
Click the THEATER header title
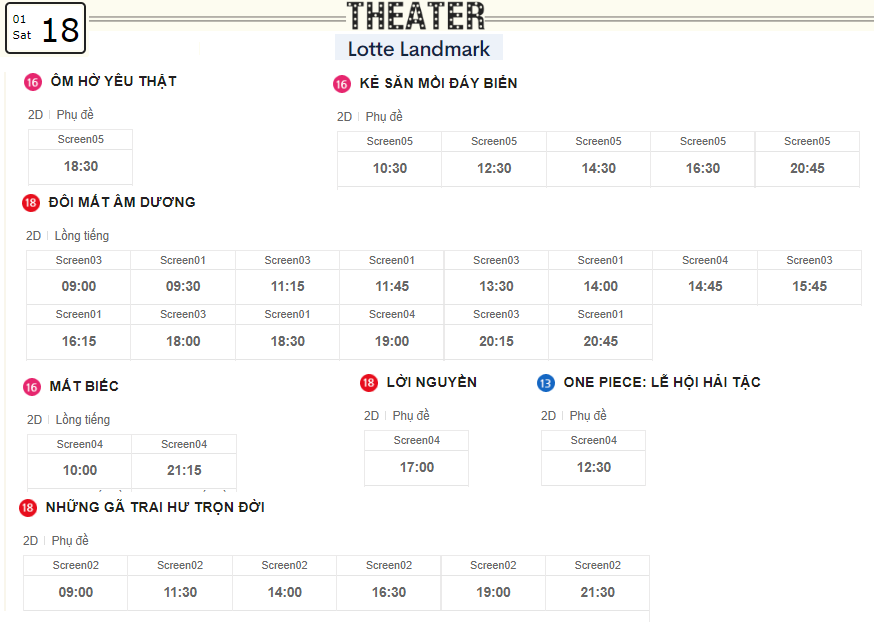(x=416, y=16)
